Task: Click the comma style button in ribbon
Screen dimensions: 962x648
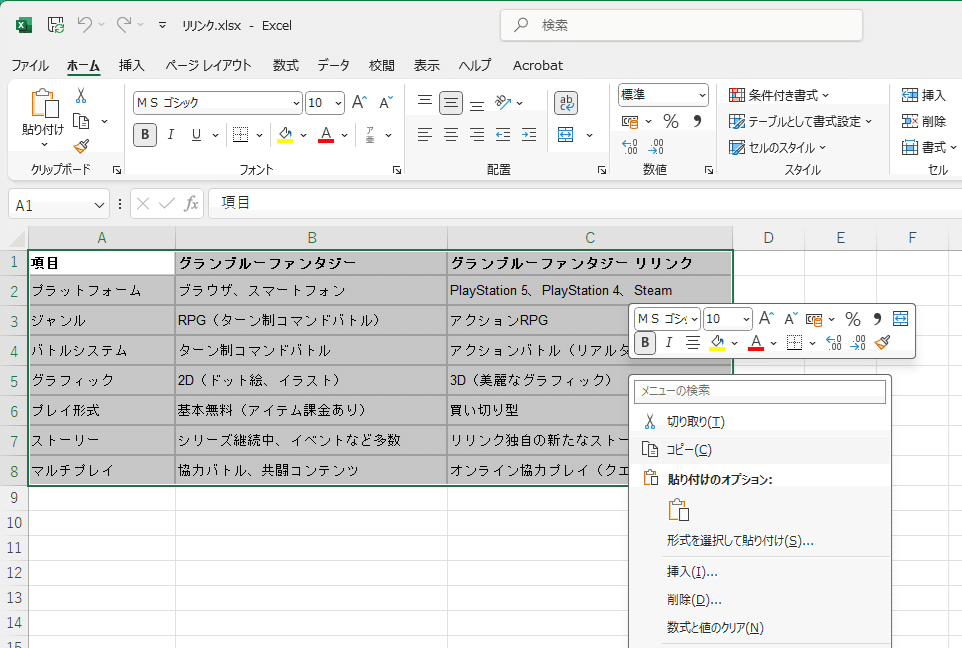Action: pyautogui.click(x=697, y=122)
